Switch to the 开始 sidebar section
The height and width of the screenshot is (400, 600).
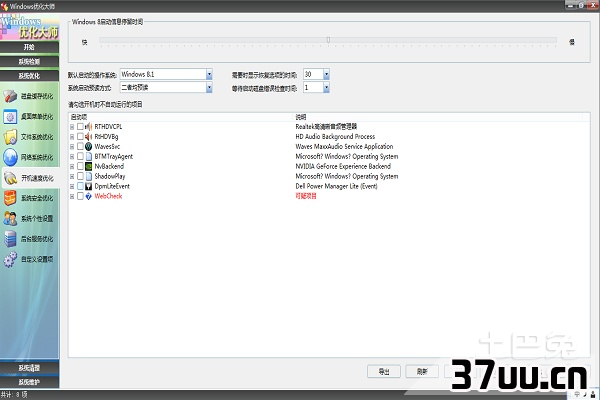[x=29, y=47]
